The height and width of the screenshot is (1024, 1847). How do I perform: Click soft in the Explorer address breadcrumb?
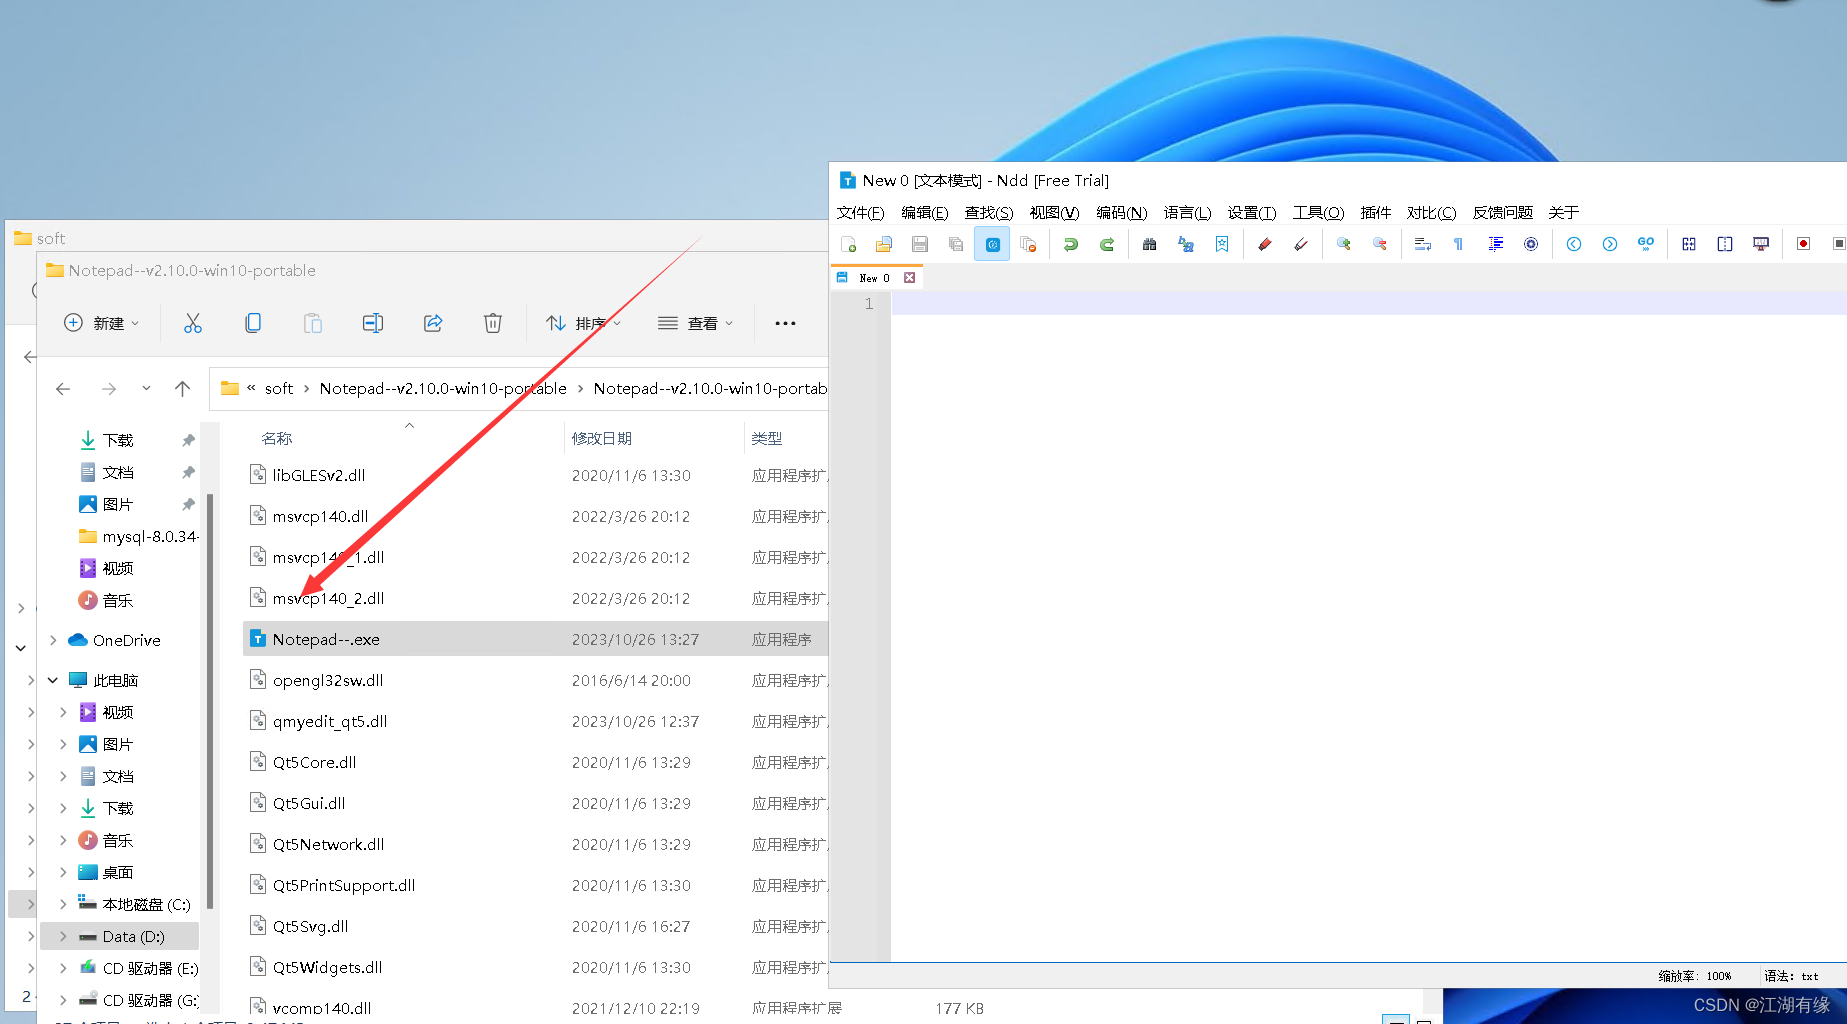(x=279, y=389)
